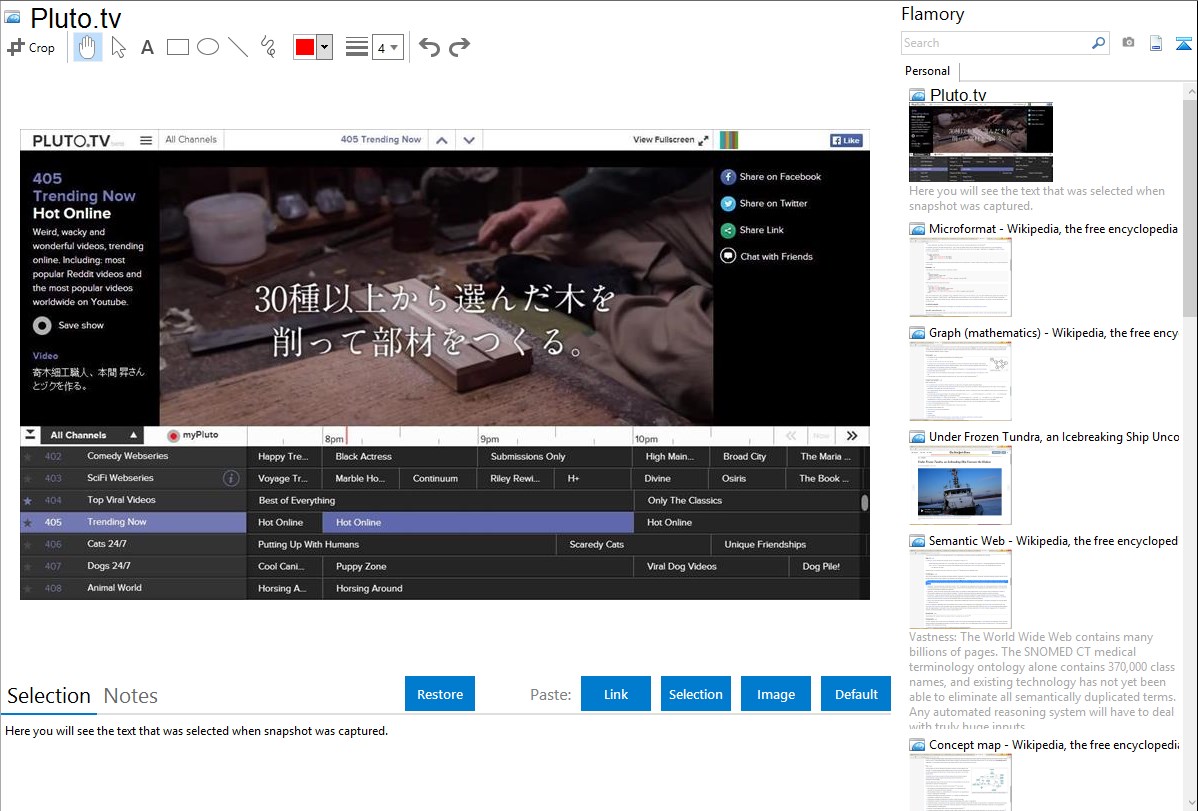Undo the last annotation

[x=429, y=47]
